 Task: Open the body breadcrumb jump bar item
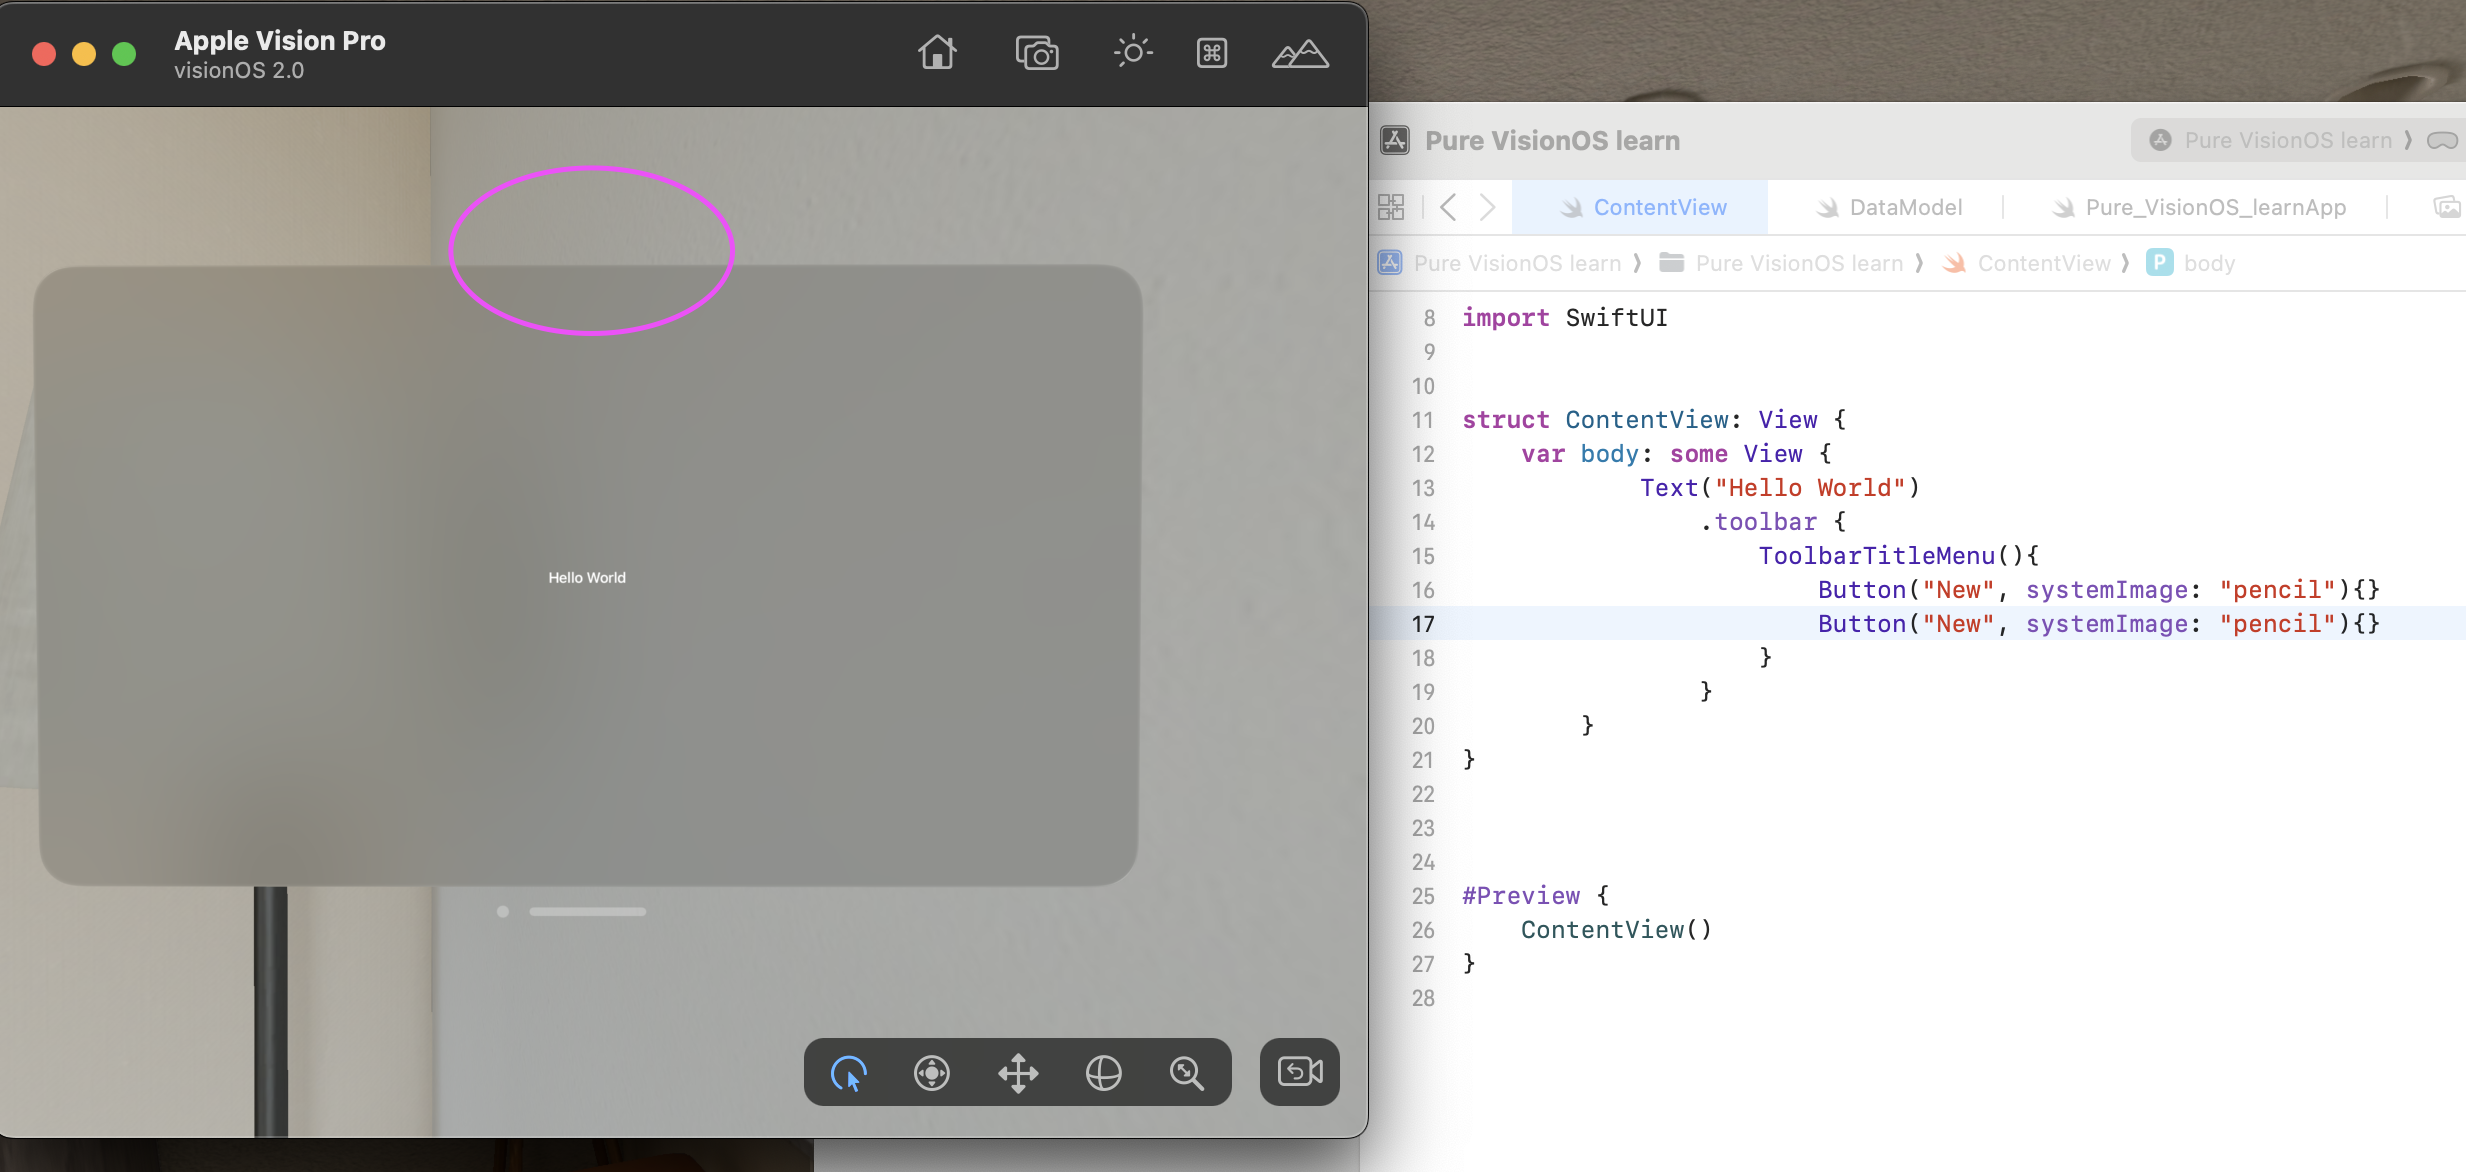coord(2208,263)
